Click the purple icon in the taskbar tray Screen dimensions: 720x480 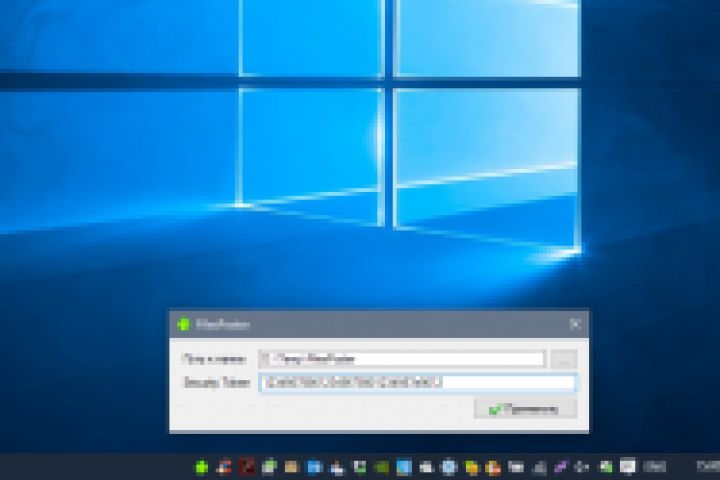point(560,467)
